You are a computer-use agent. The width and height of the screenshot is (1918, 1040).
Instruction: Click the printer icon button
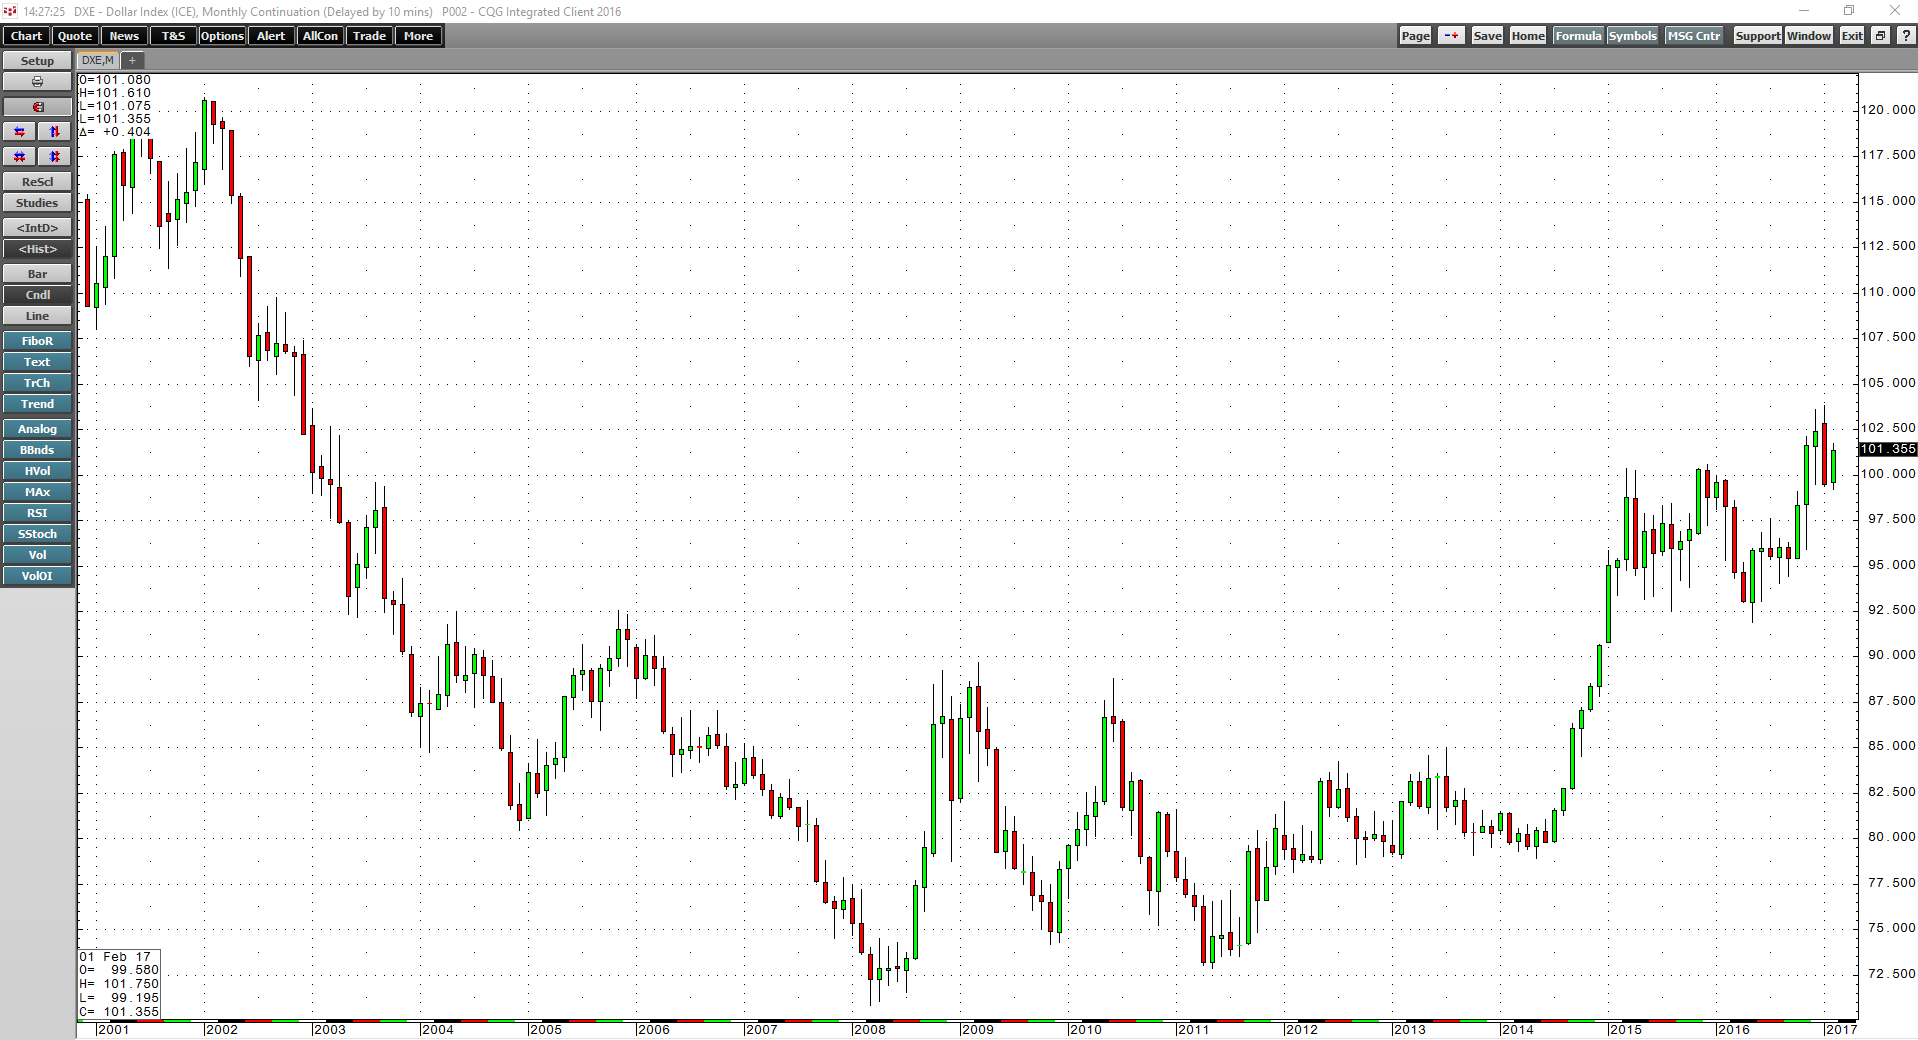coord(37,82)
